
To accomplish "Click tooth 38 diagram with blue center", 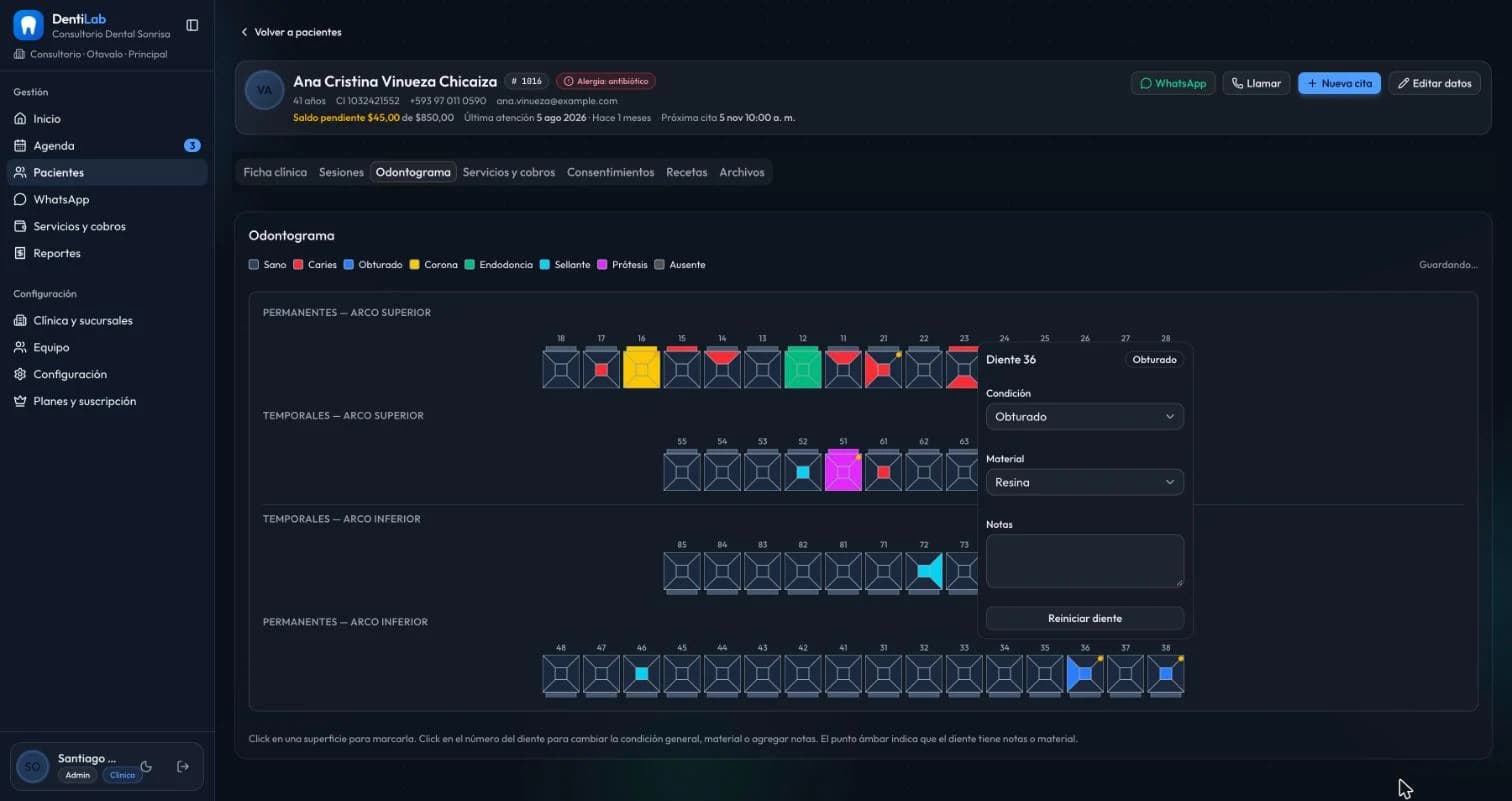I will pos(1165,674).
